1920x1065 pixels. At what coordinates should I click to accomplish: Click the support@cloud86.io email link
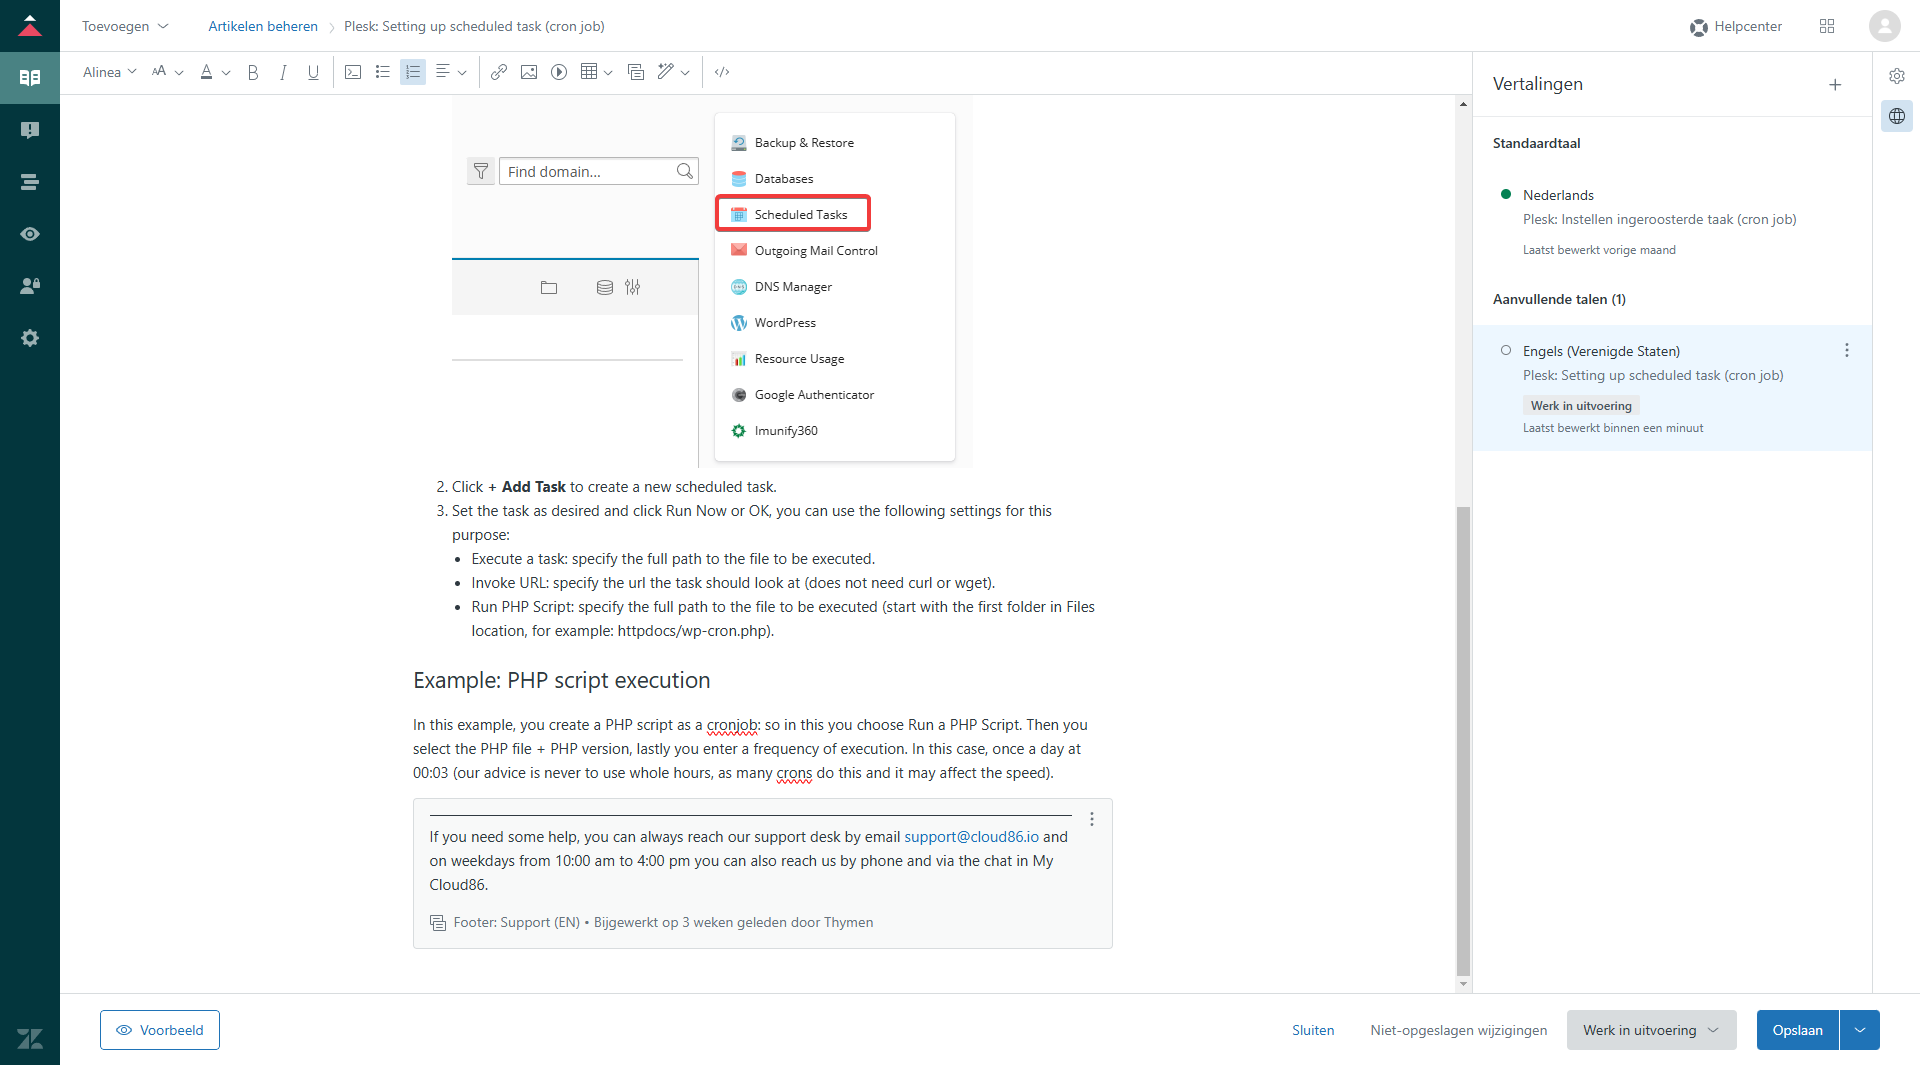tap(971, 837)
